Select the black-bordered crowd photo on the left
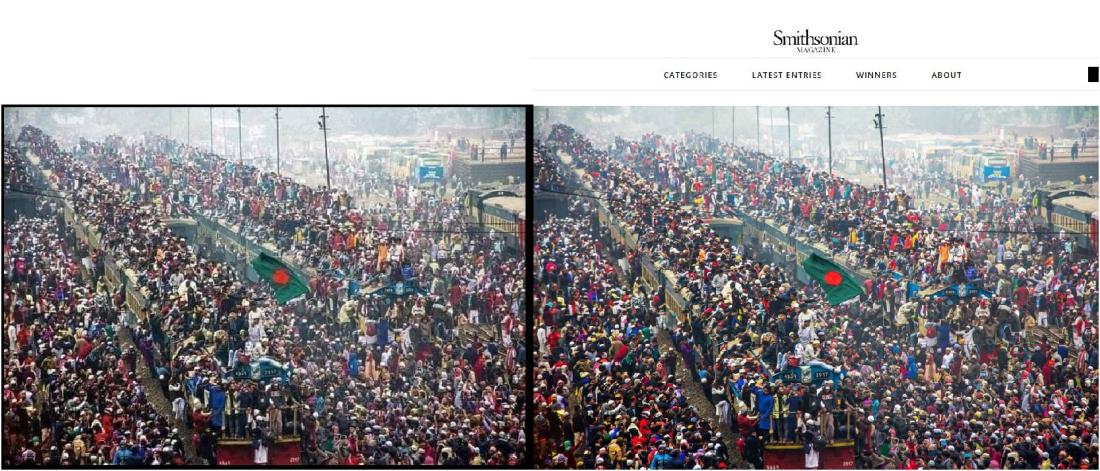This screenshot has height=471, width=1100. [x=266, y=286]
